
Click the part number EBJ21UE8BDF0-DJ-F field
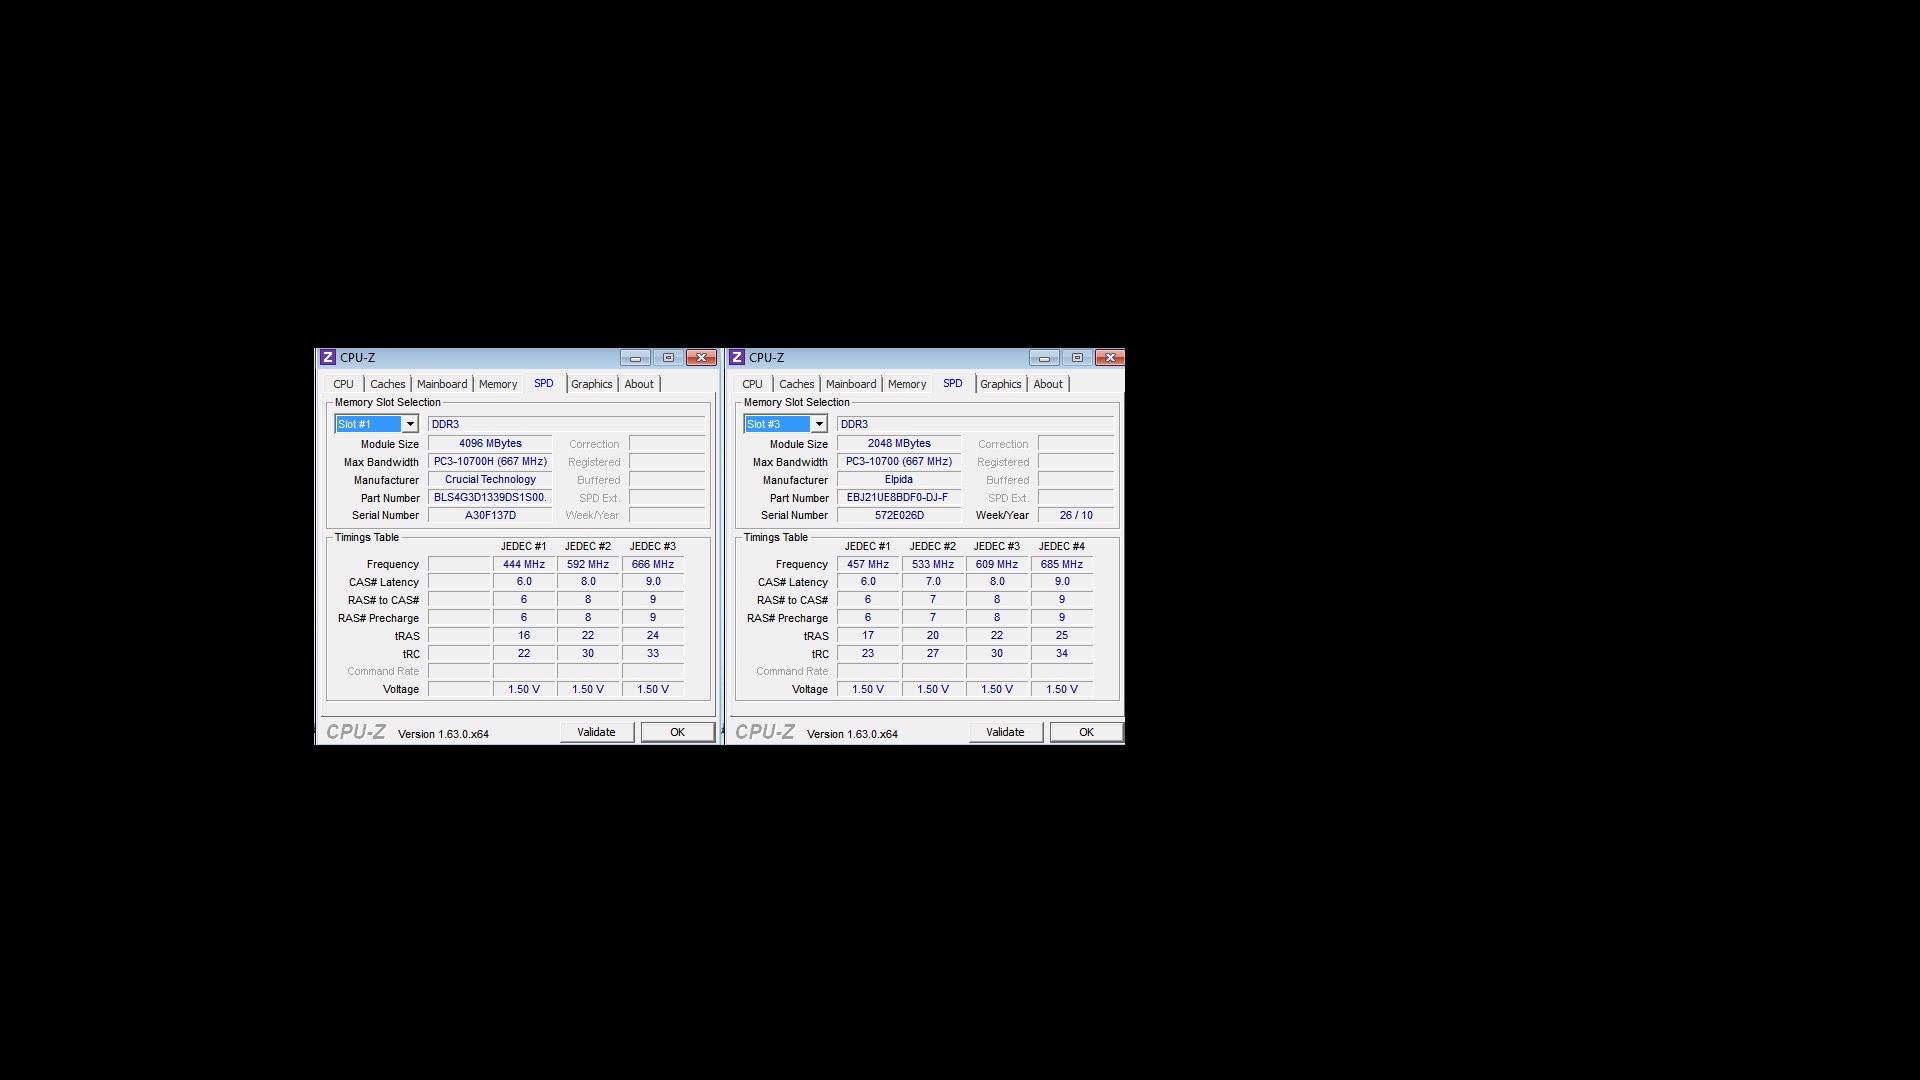(898, 497)
